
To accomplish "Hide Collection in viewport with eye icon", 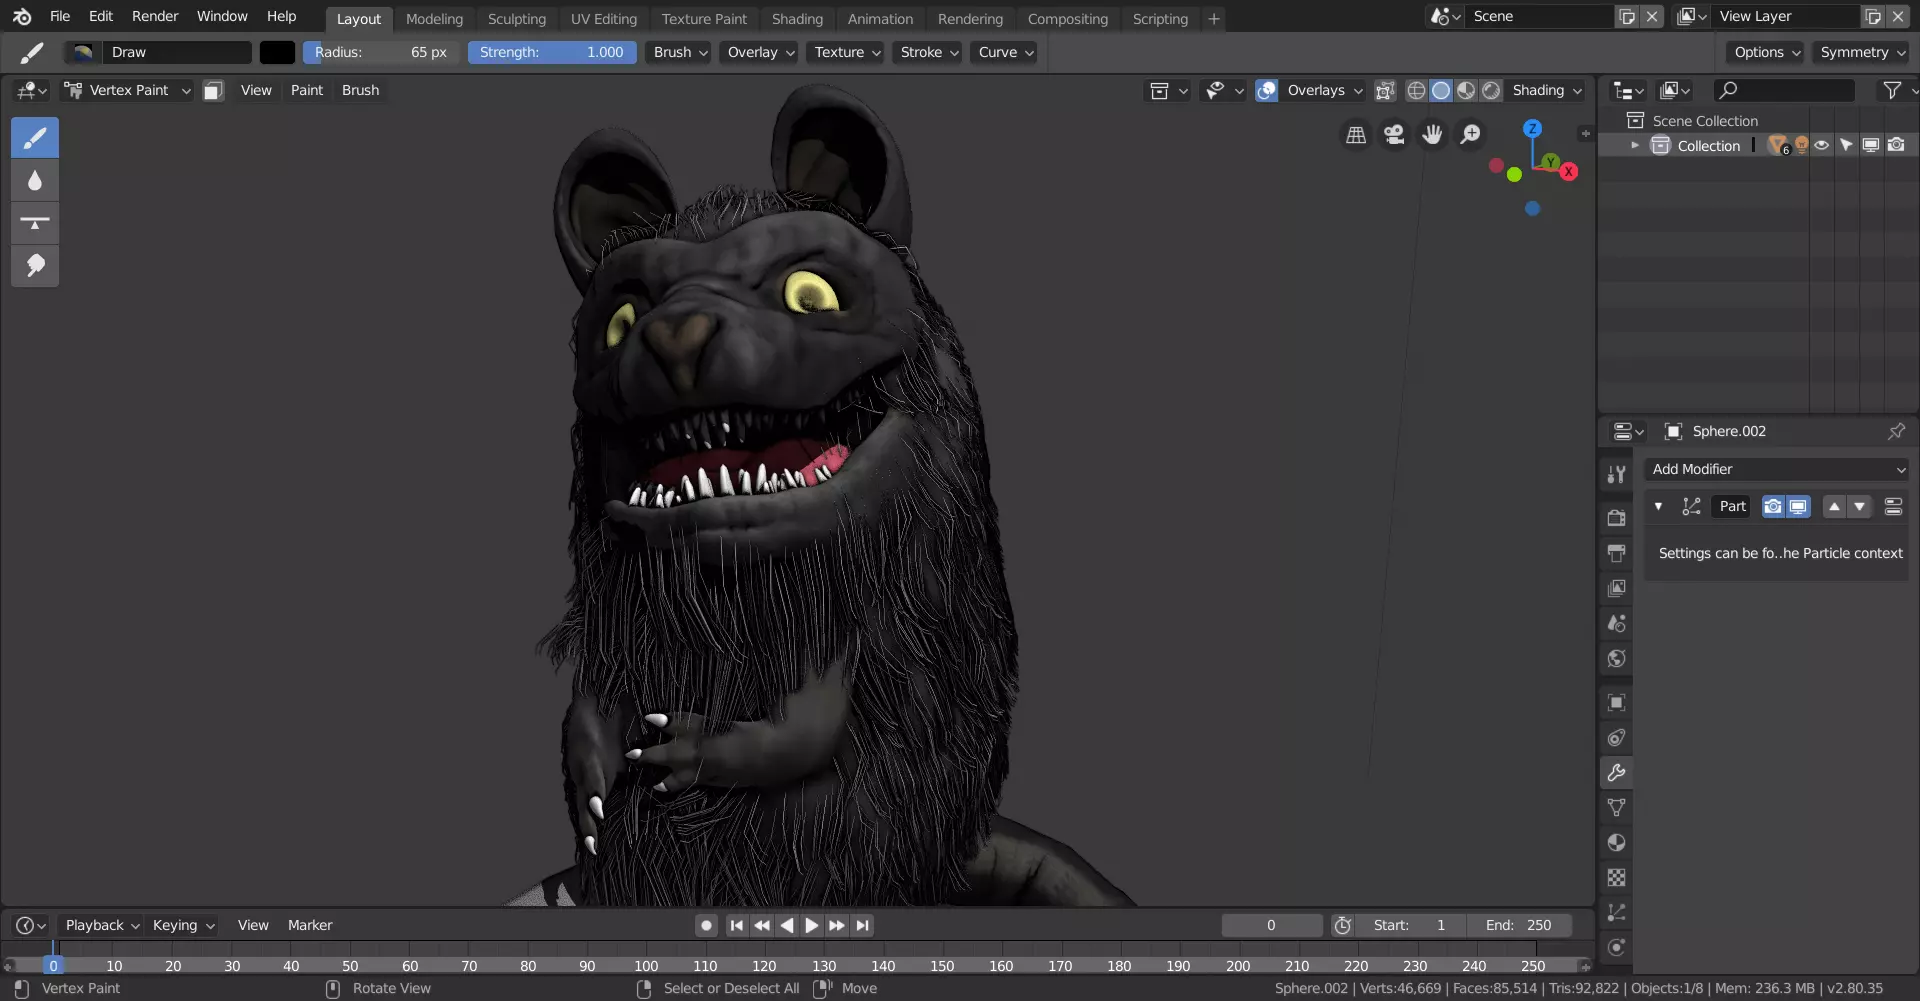I will 1821,145.
